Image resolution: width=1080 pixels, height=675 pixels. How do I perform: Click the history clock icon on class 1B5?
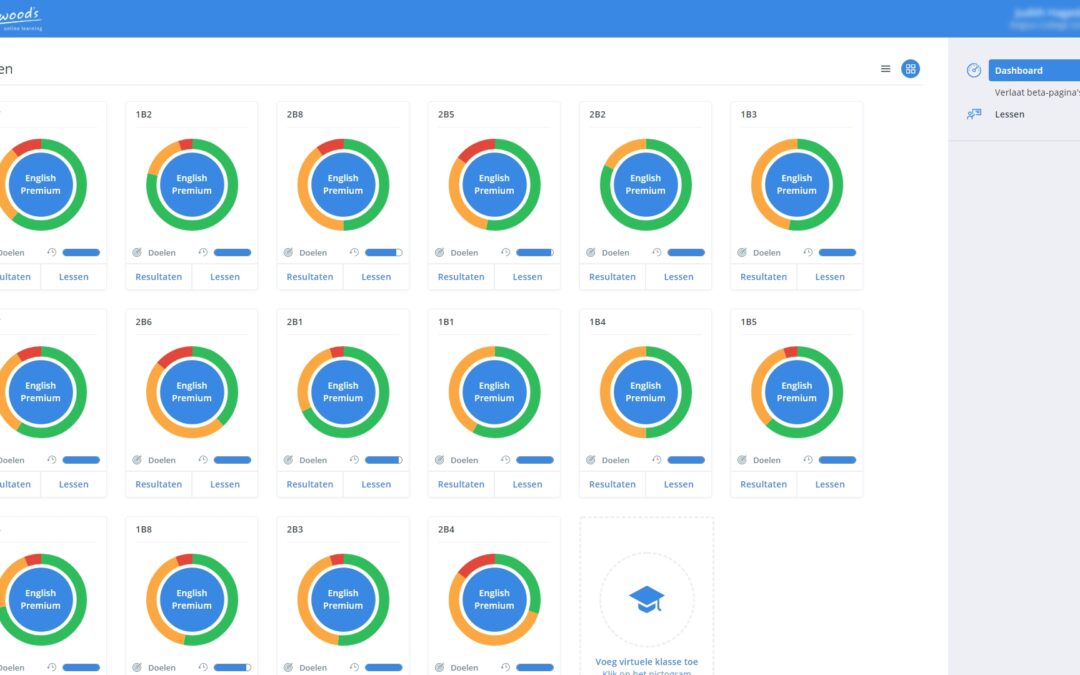(808, 460)
